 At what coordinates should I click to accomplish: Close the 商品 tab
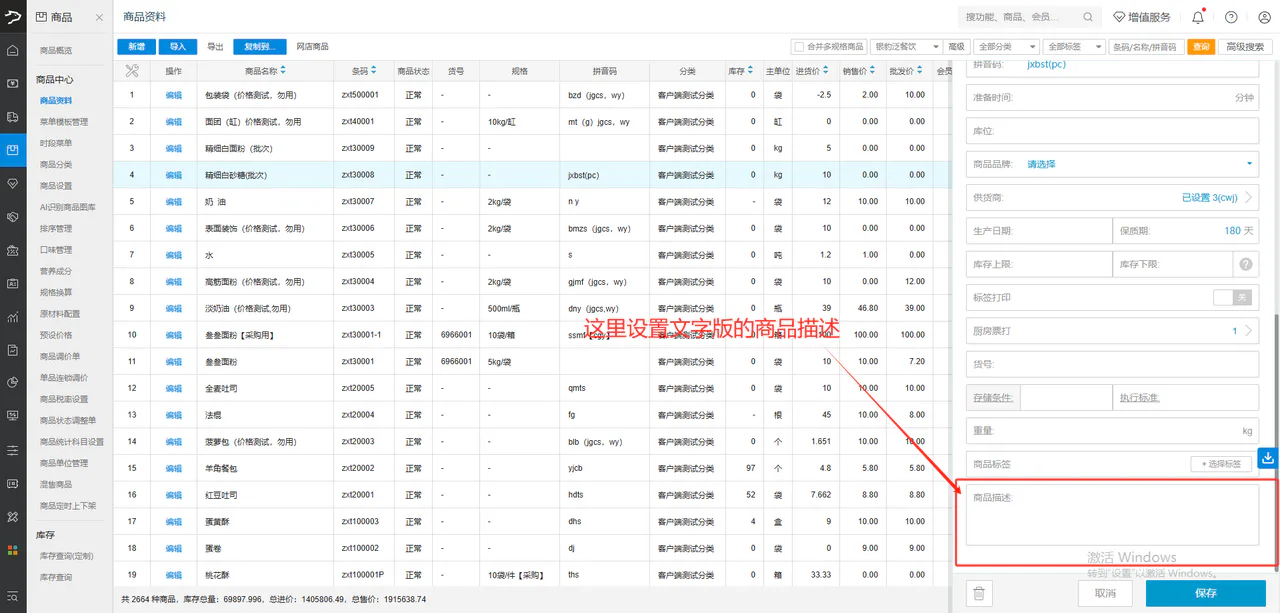coord(99,18)
